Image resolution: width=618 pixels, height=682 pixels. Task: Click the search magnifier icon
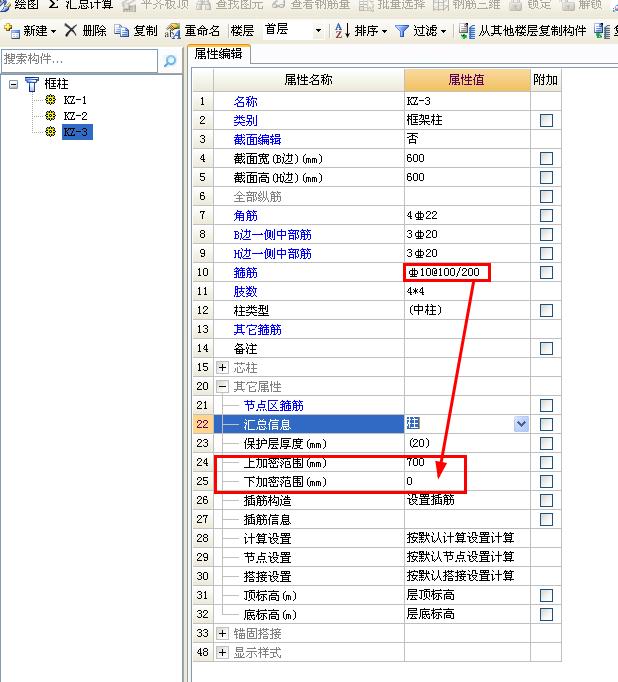(x=170, y=60)
